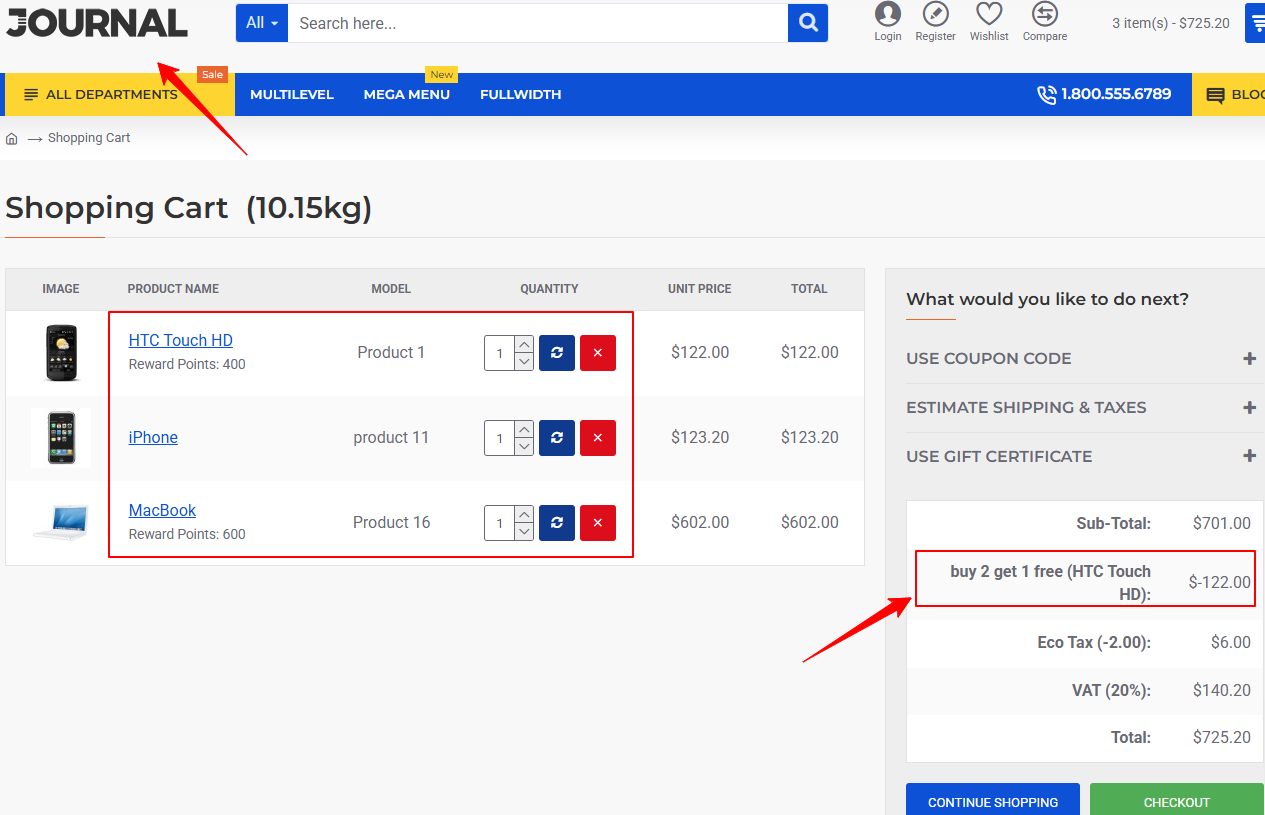
Task: Open the HTC Touch HD product link
Action: click(181, 341)
